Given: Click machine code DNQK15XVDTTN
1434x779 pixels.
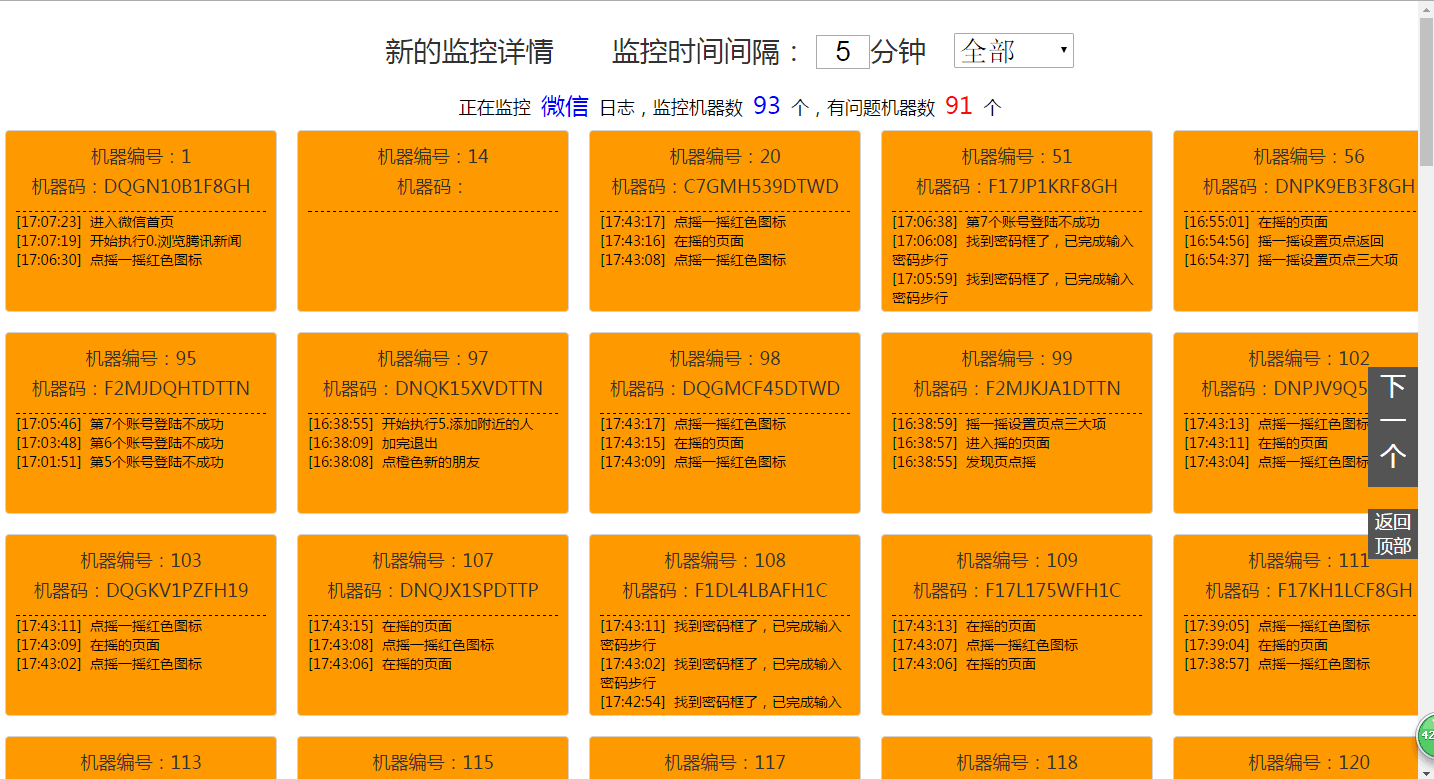Looking at the screenshot, I should pos(469,389).
